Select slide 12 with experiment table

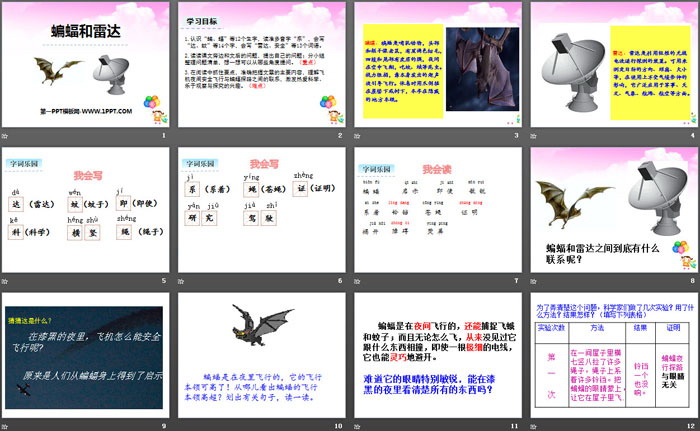(614, 356)
